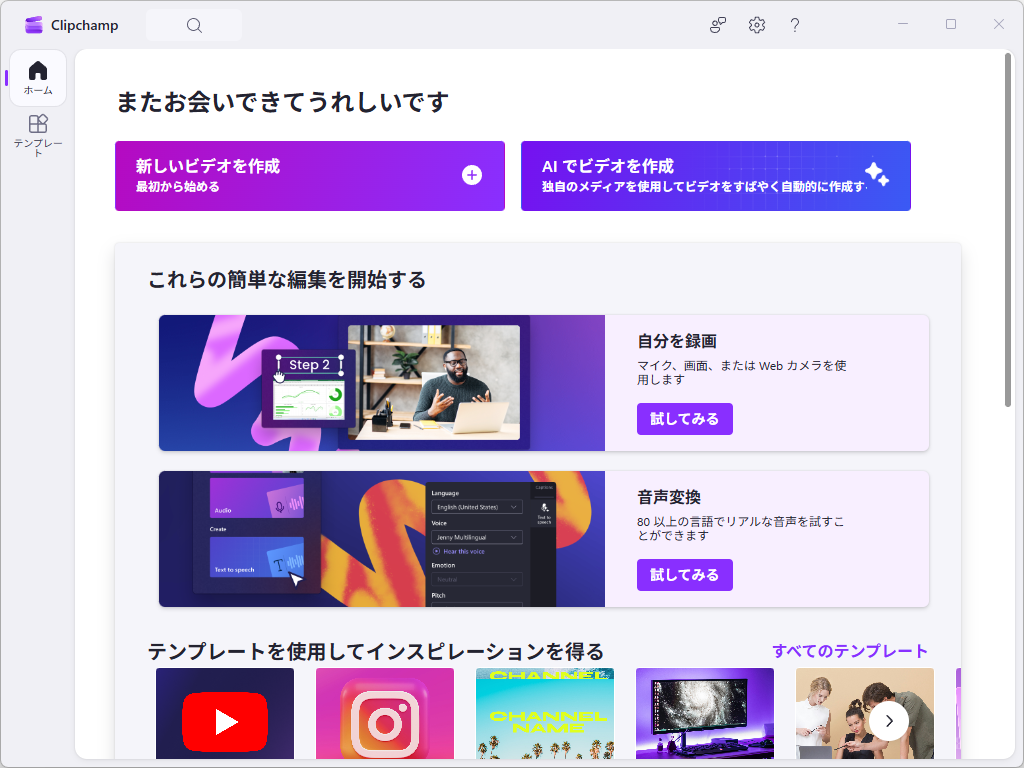Open the gaming monitor template thumbnail
Screen dimensions: 1024x768
click(705, 713)
